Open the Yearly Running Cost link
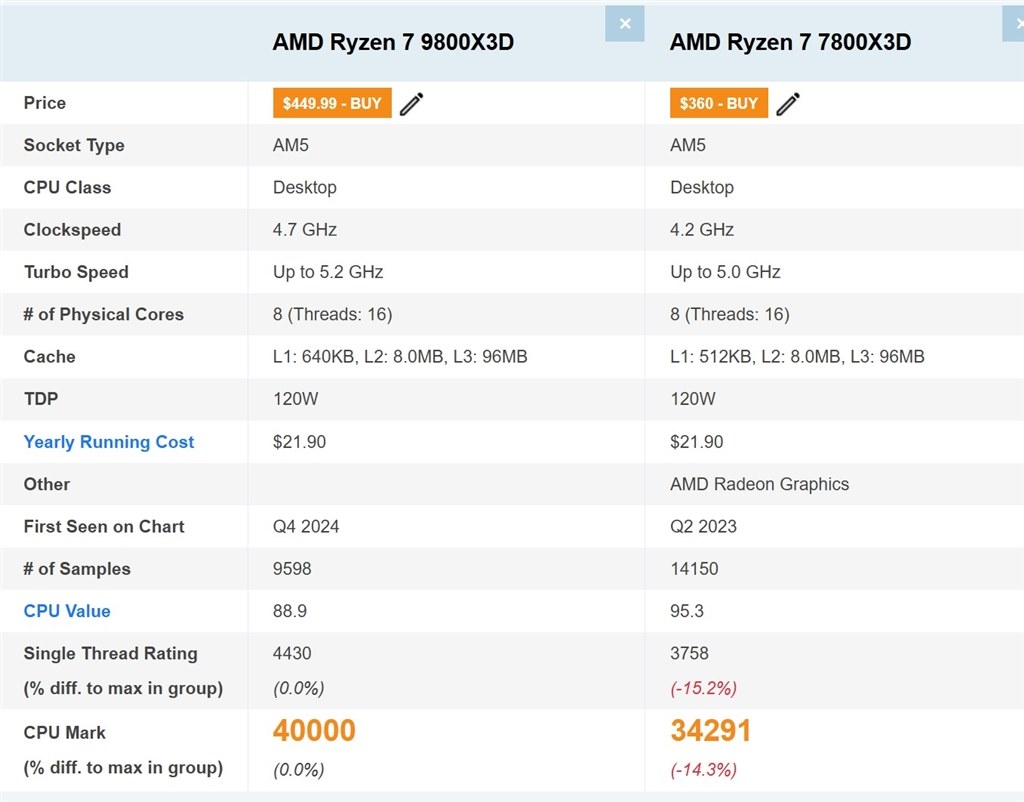Viewport: 1024px width, 802px height. pos(108,442)
